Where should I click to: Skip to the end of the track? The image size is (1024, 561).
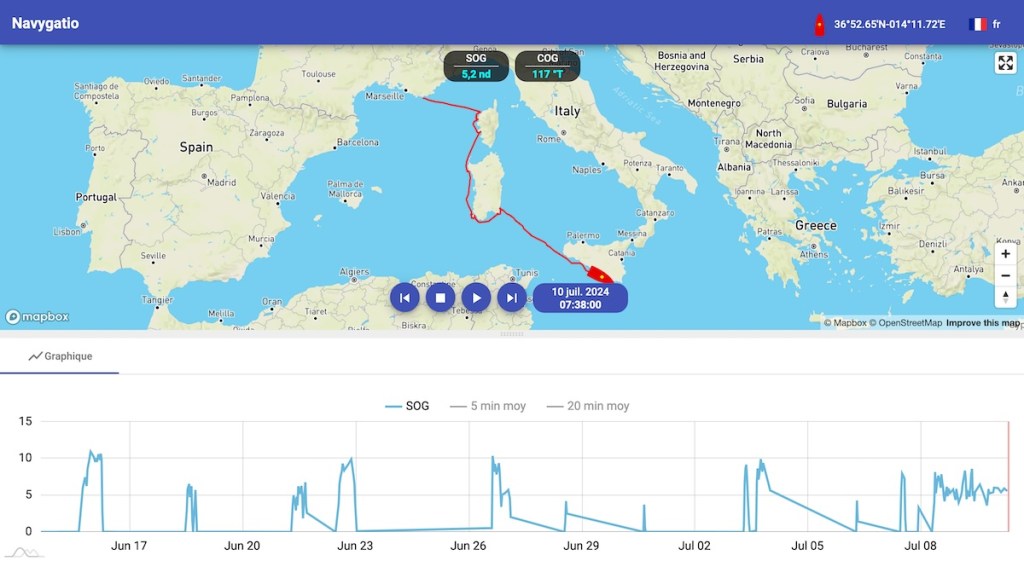click(x=512, y=297)
